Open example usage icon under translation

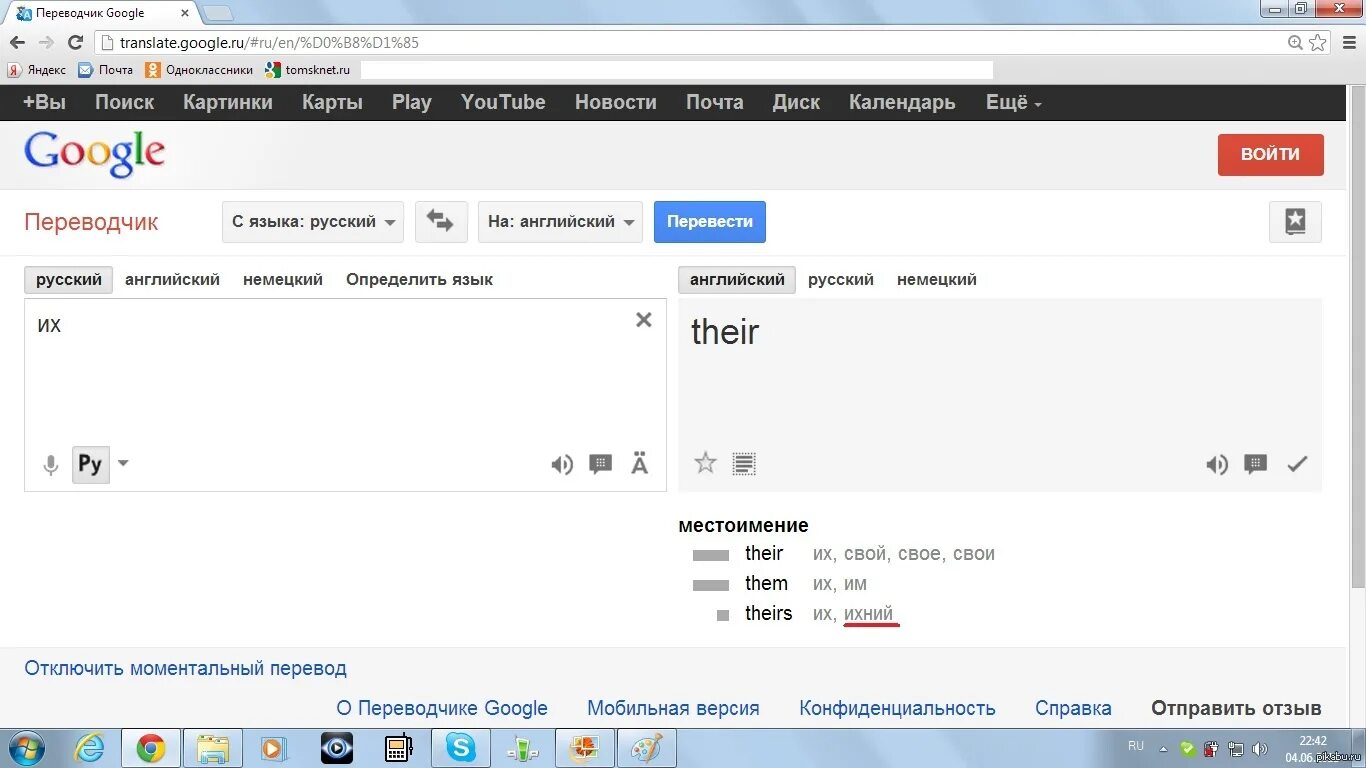1255,464
